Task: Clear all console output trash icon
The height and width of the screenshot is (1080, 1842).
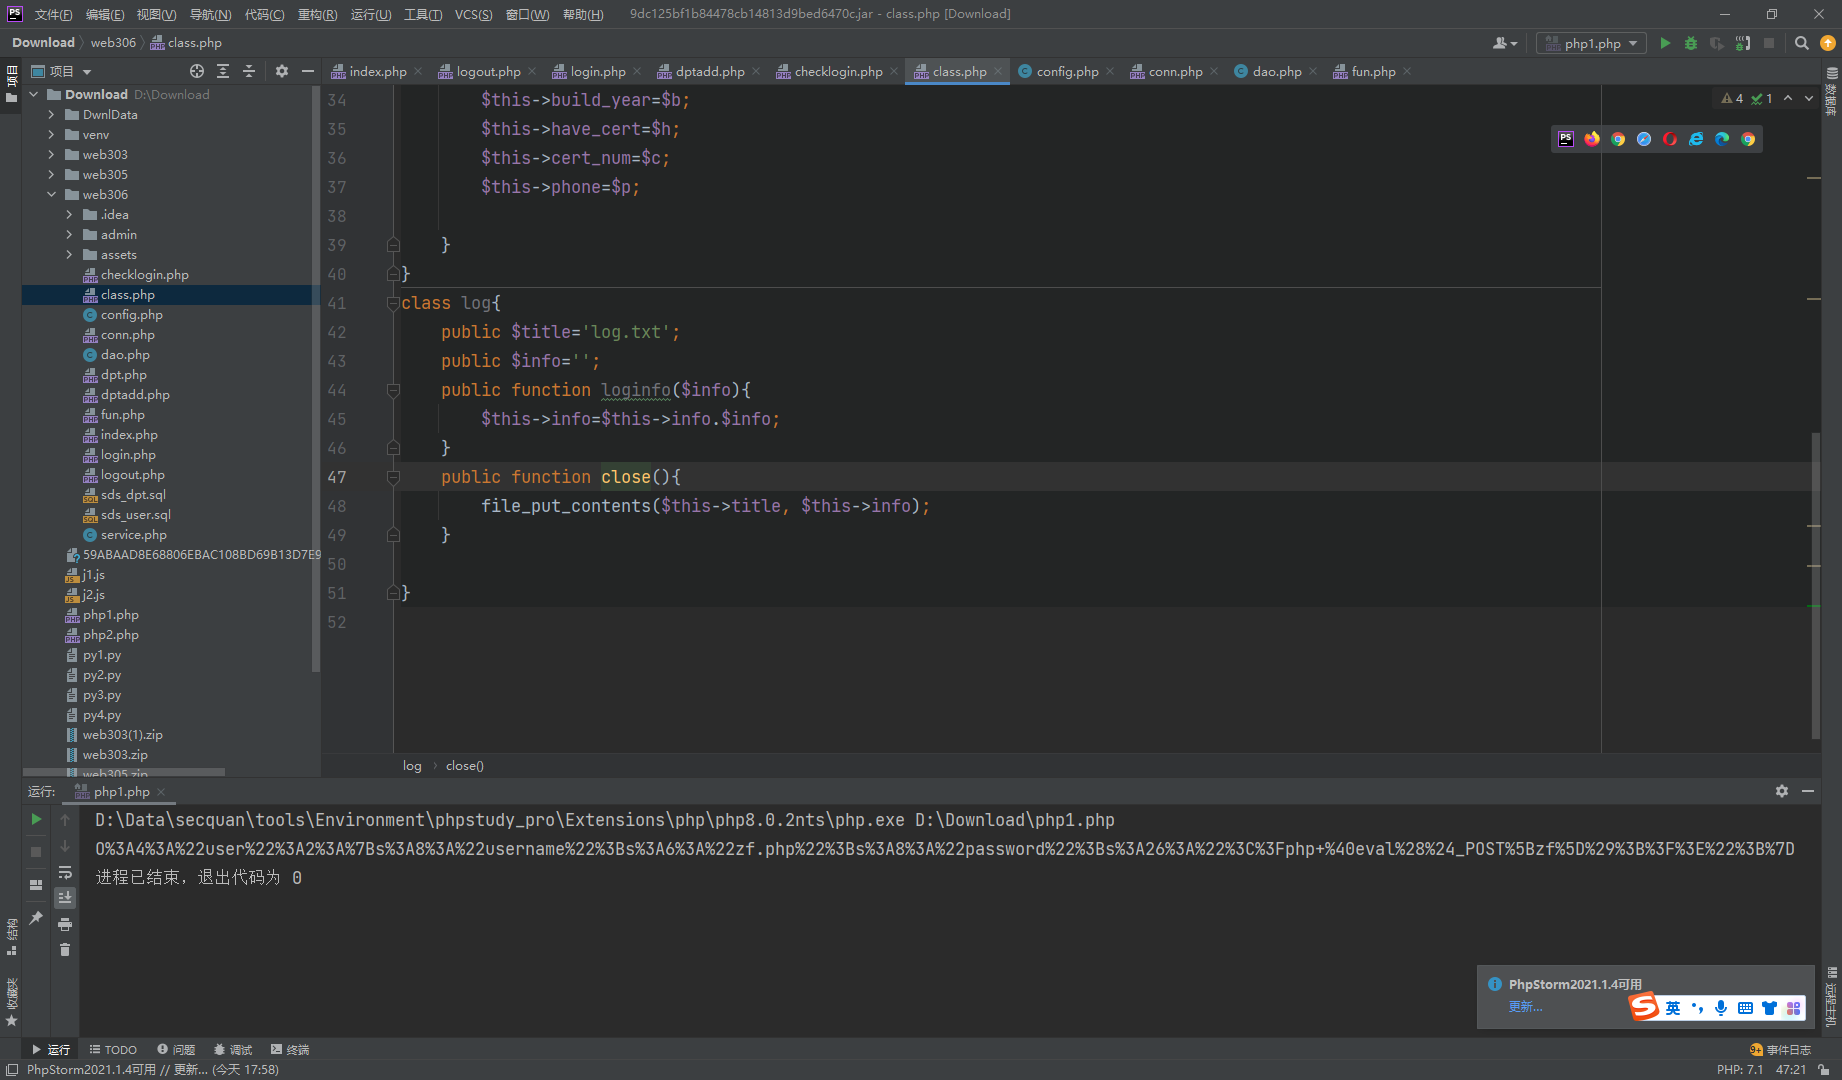Action: (65, 949)
